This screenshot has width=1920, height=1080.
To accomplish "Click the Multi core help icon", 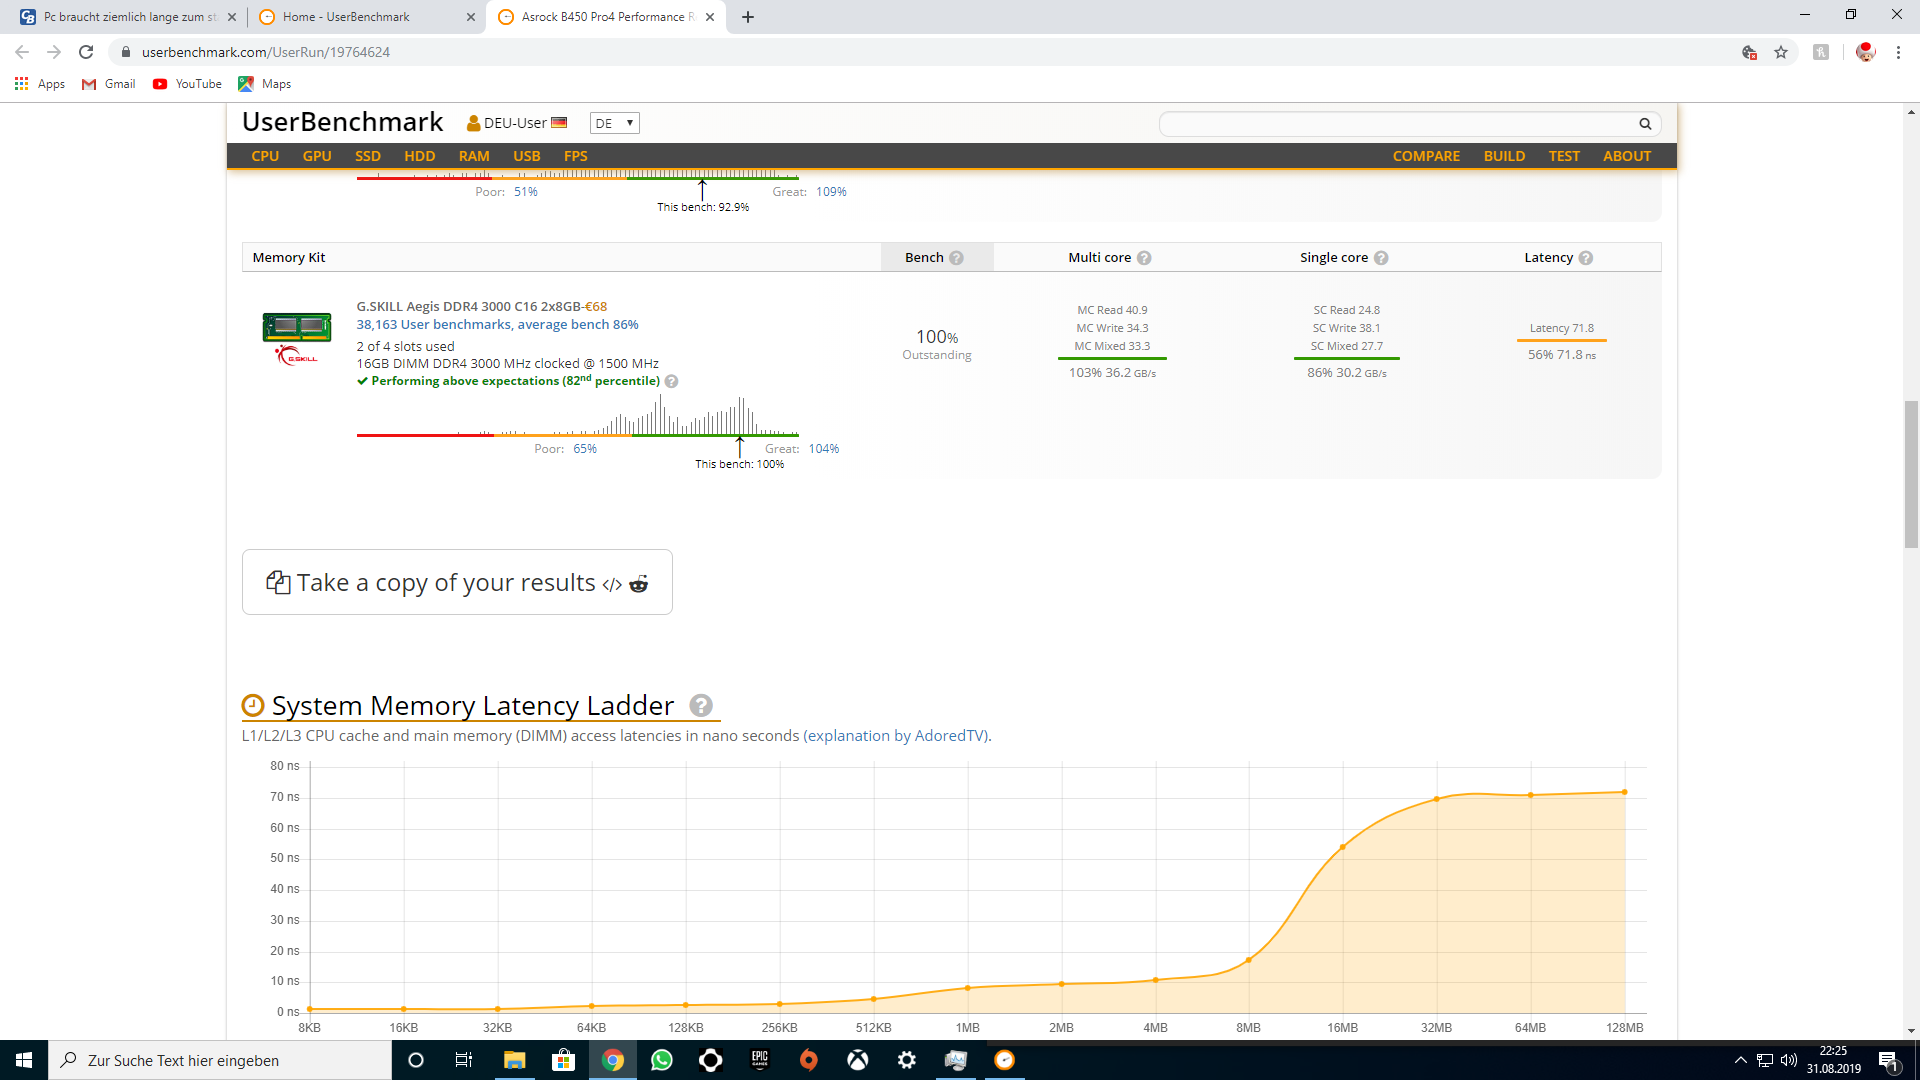I will [1144, 258].
